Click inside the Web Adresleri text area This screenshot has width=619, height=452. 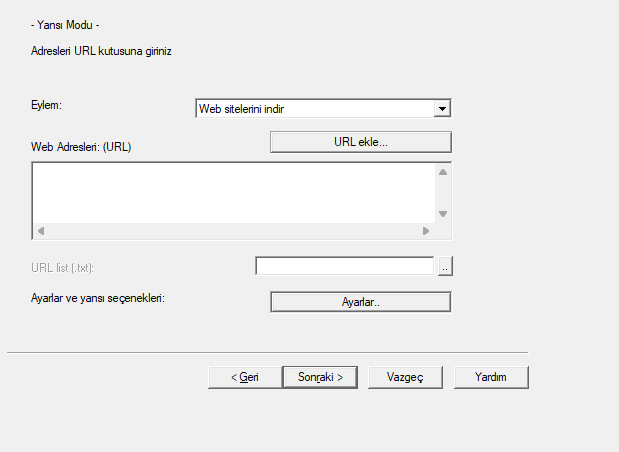232,191
